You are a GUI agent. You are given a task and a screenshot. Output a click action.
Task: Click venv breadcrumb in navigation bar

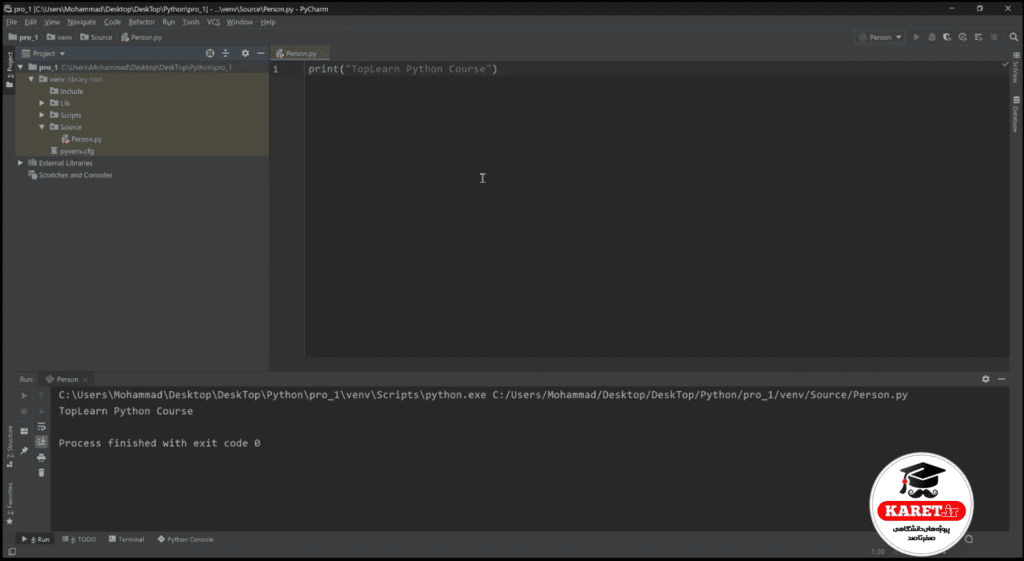tap(59, 37)
